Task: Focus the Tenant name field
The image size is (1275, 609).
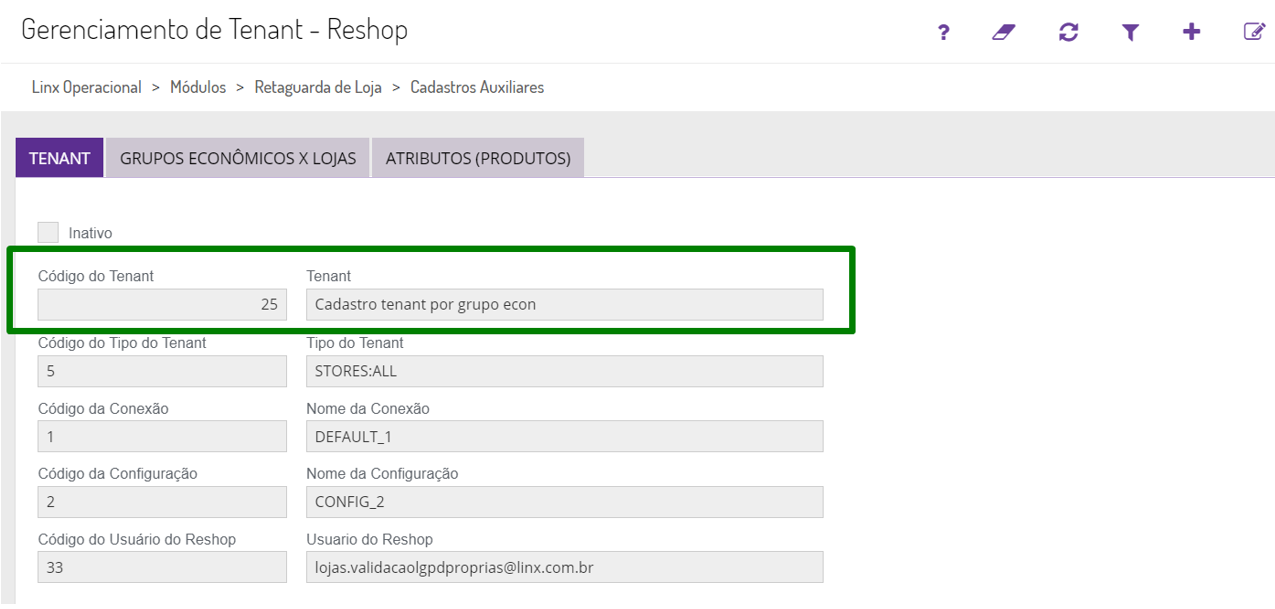Action: click(x=564, y=304)
